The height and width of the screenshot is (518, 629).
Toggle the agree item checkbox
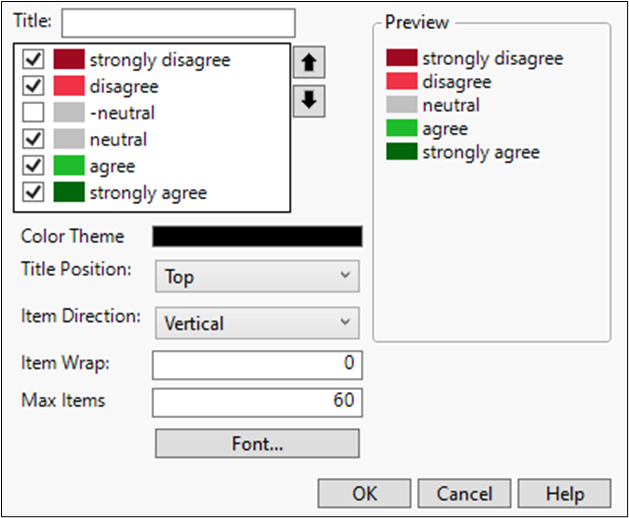pyautogui.click(x=33, y=166)
